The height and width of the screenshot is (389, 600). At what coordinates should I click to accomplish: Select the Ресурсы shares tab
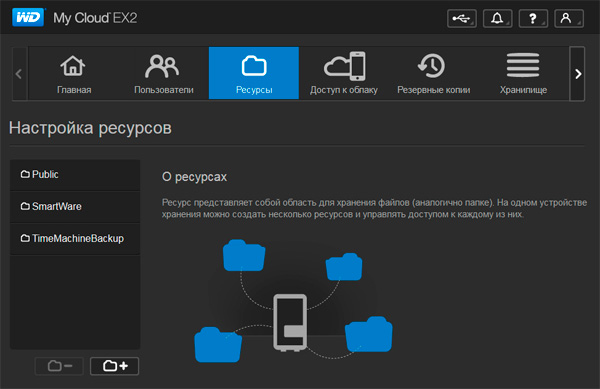pyautogui.click(x=254, y=73)
